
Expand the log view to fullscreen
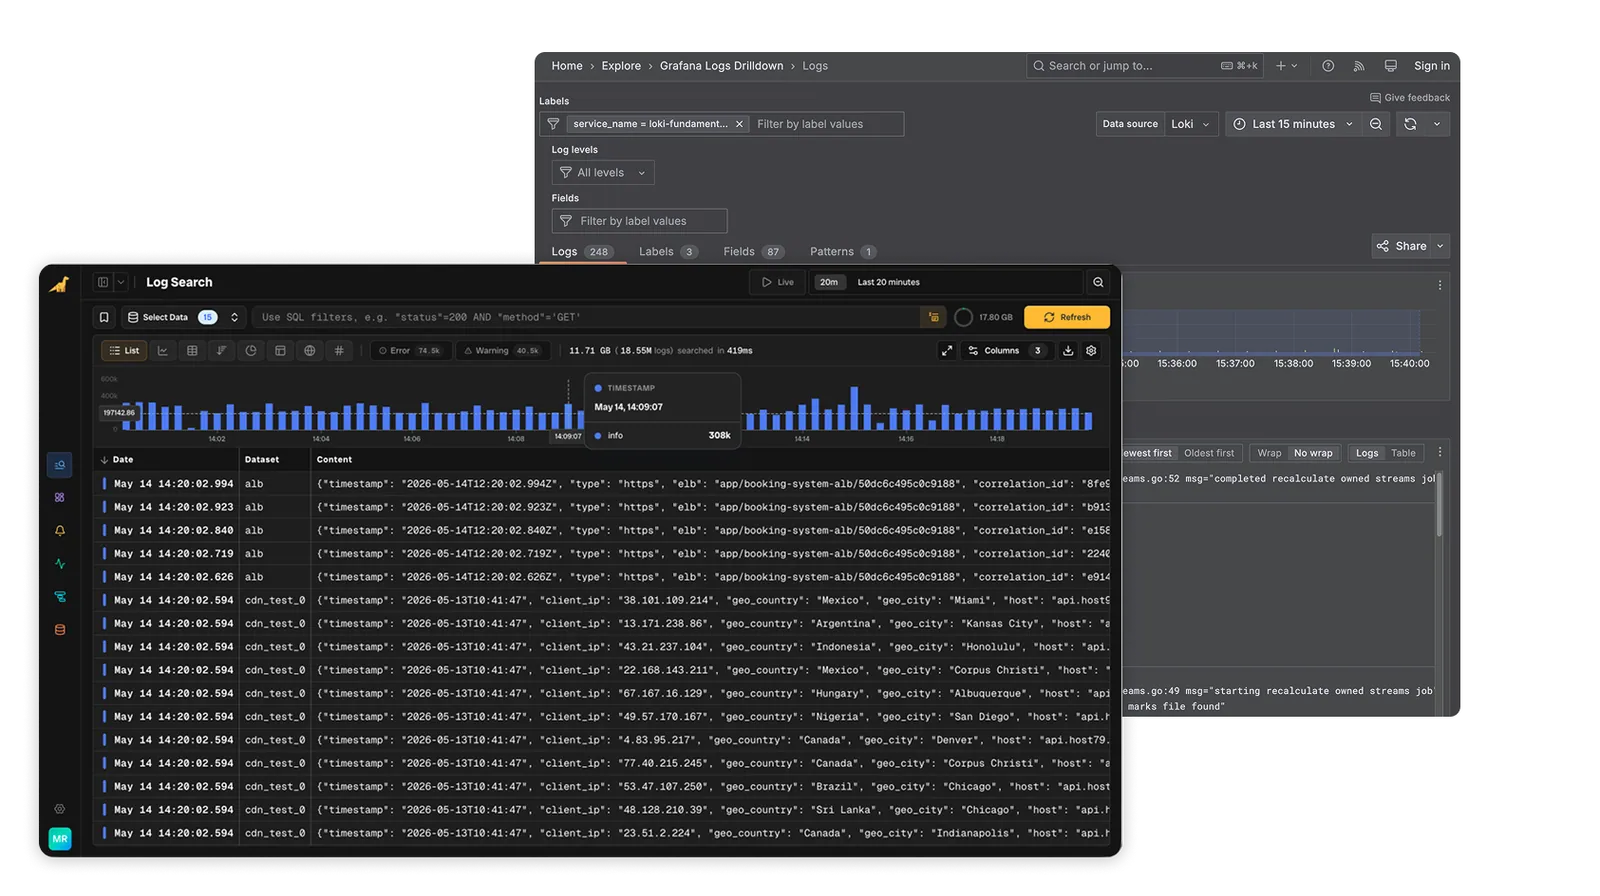(947, 351)
